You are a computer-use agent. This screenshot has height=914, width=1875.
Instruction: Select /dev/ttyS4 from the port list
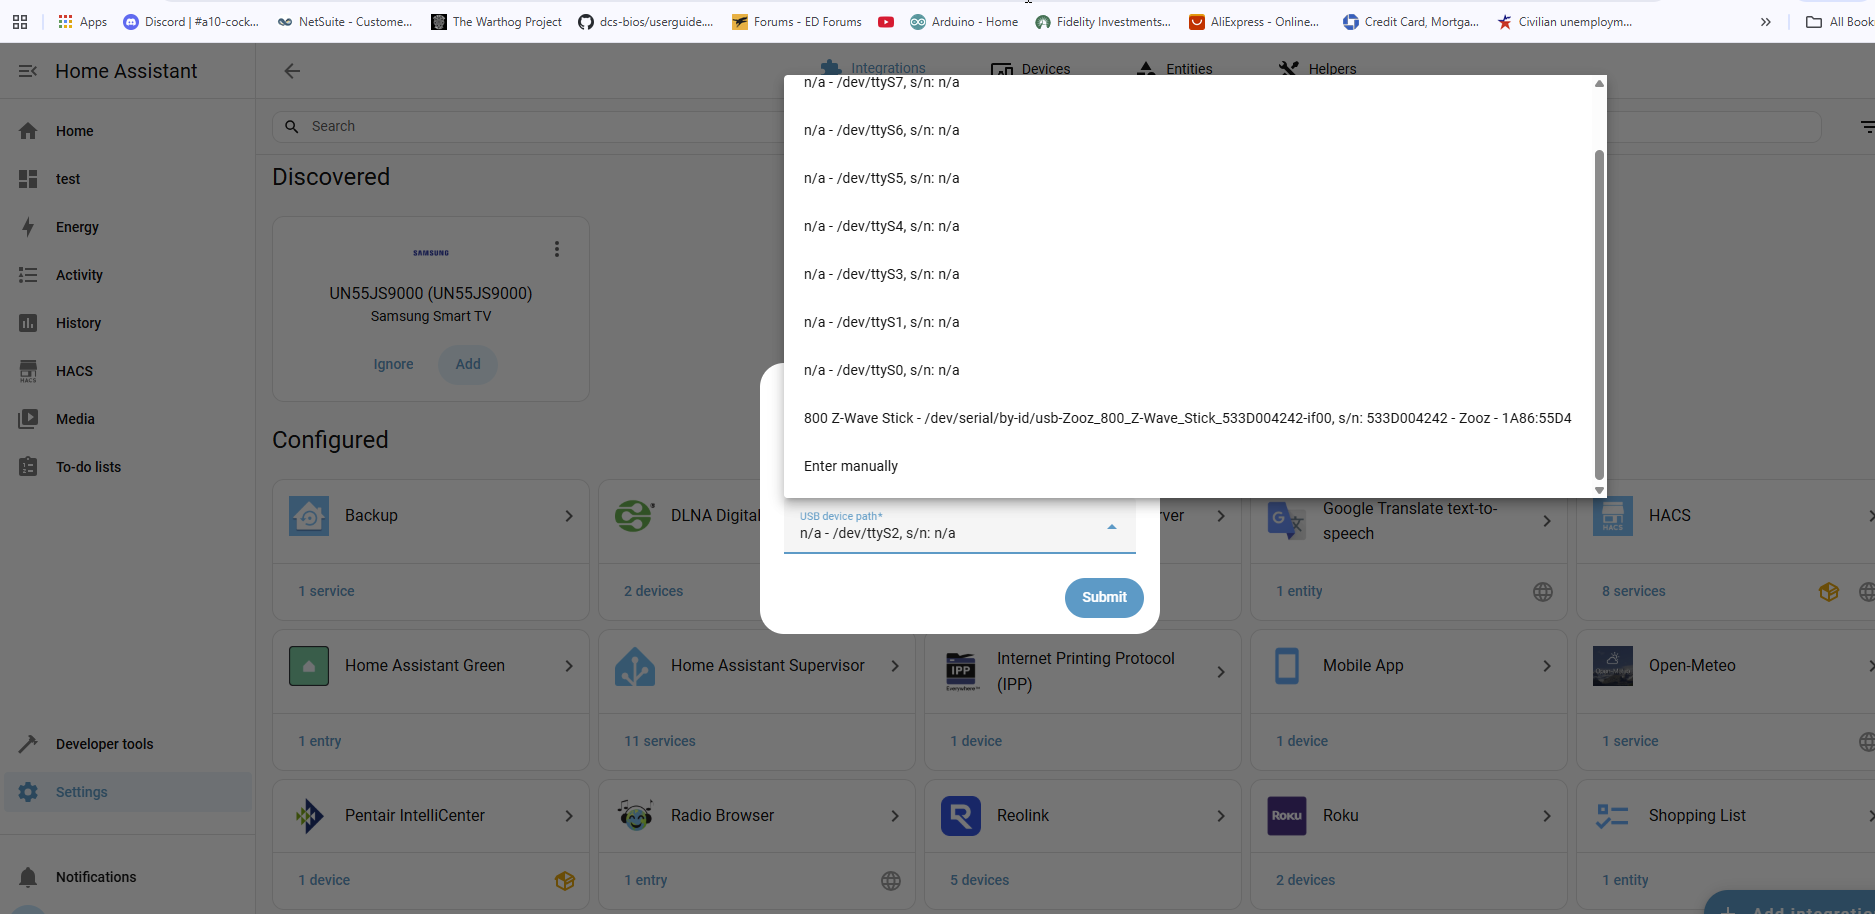point(1188,226)
